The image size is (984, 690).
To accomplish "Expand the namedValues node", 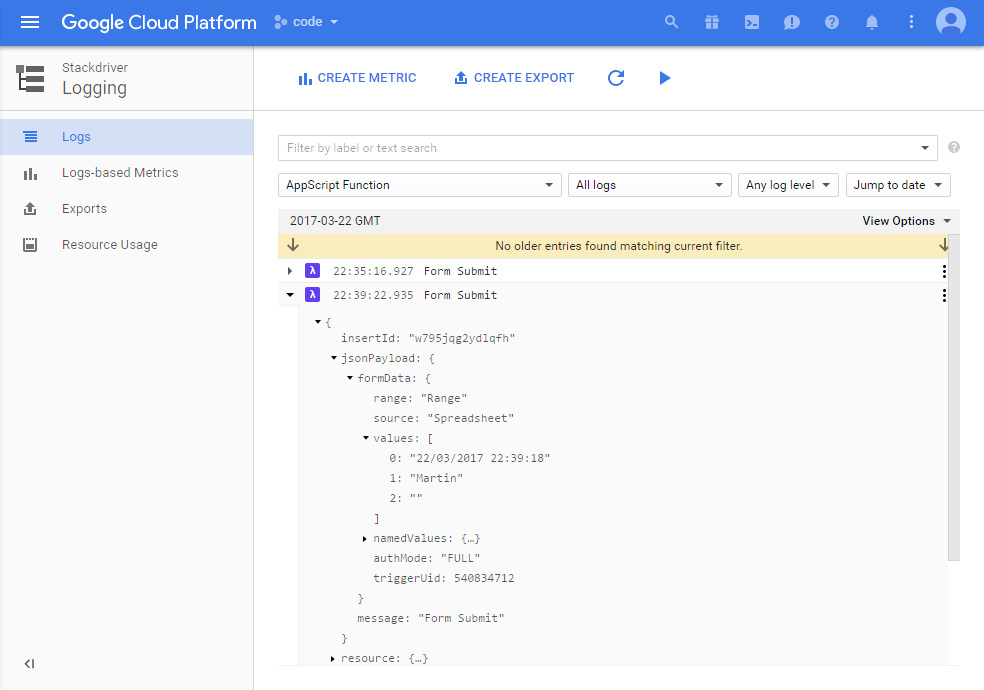I will click(365, 539).
